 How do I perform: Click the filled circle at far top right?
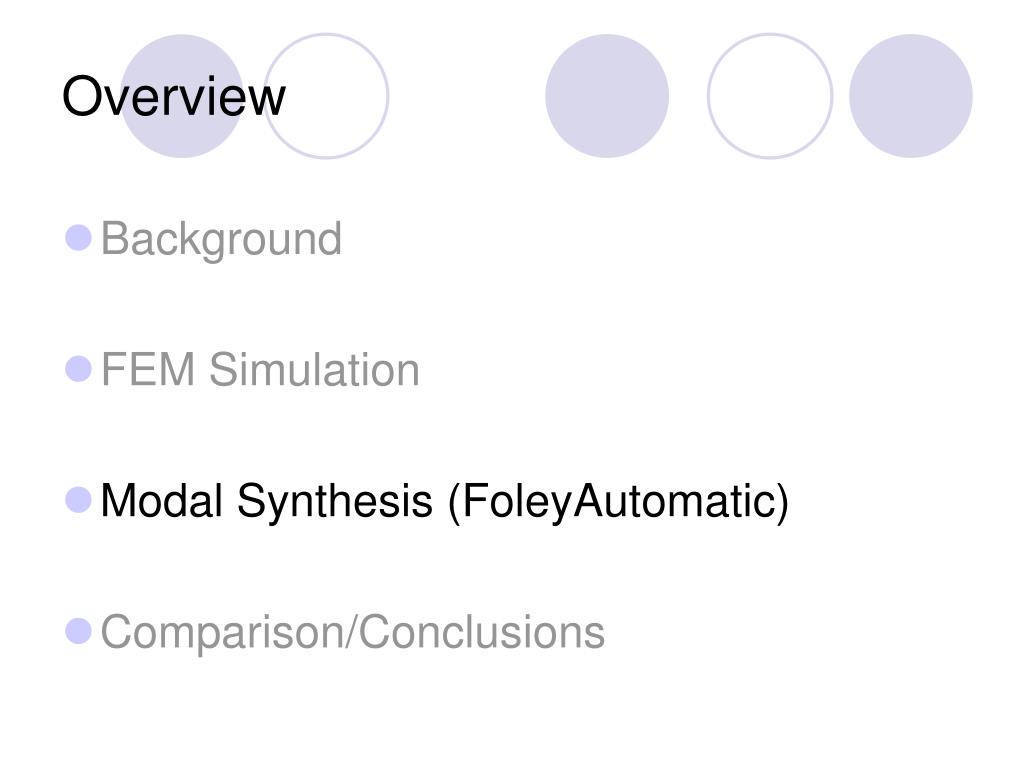coord(910,96)
